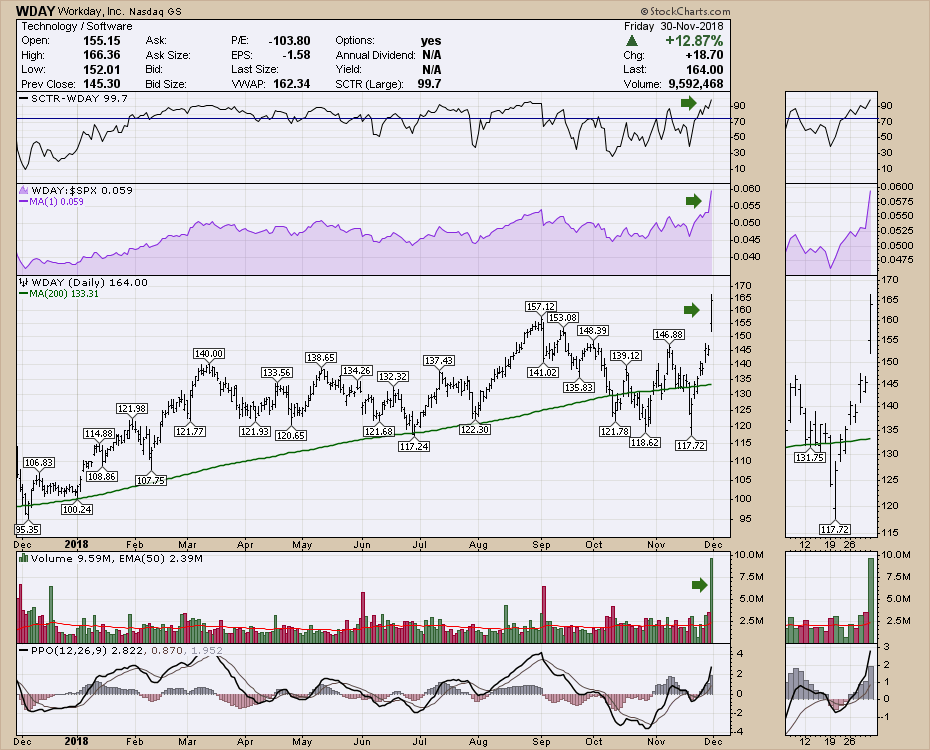This screenshot has height=750, width=930.
Task: Click the 131.75 label in the zoom panel
Action: pyautogui.click(x=810, y=457)
